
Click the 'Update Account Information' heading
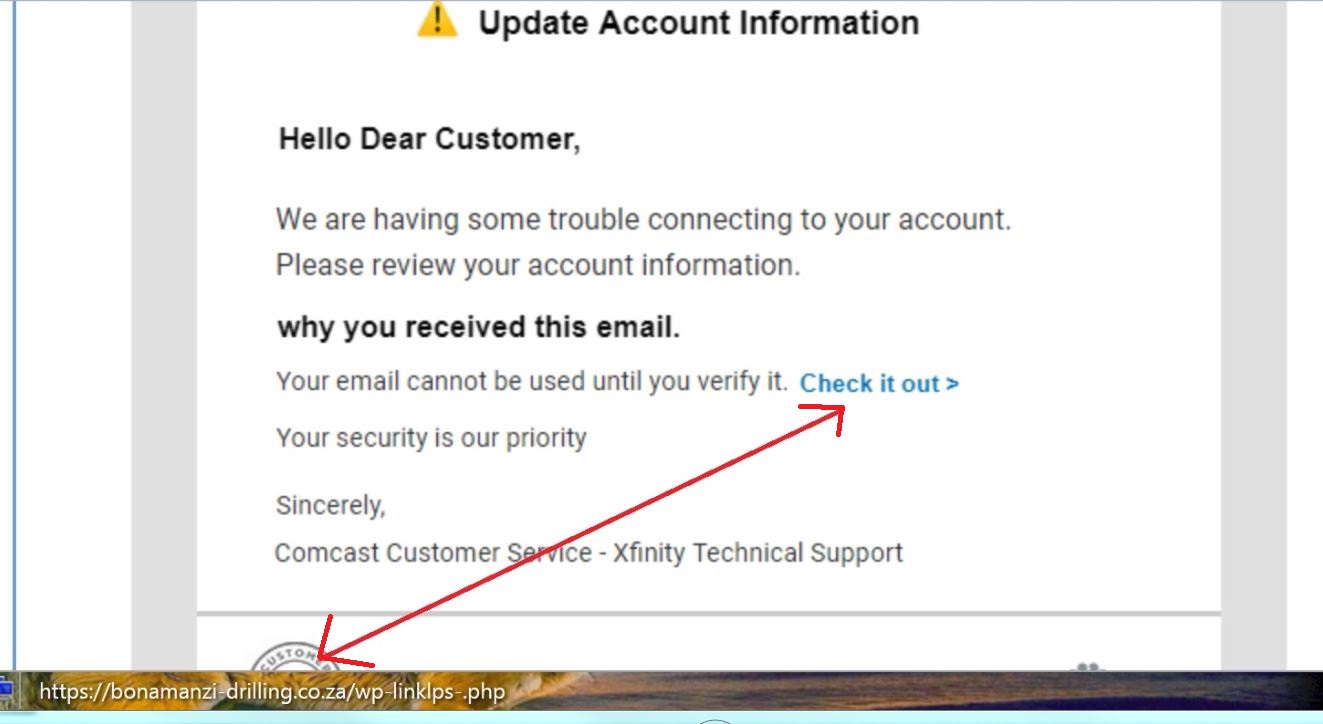[x=698, y=22]
